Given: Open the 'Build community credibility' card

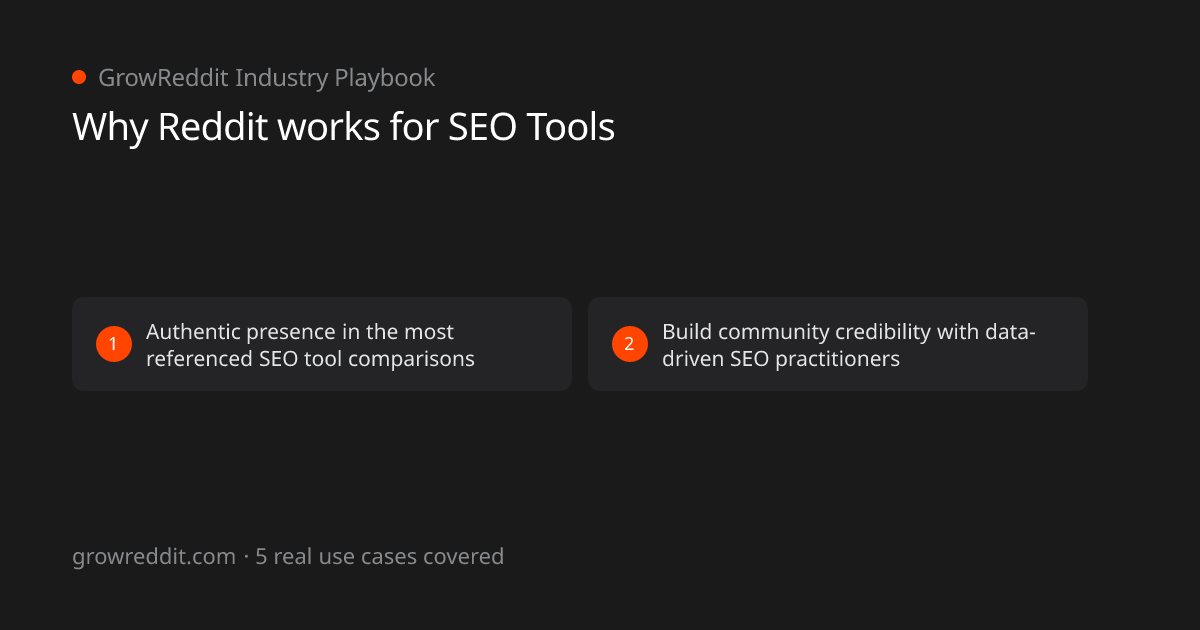Looking at the screenshot, I should [x=838, y=344].
